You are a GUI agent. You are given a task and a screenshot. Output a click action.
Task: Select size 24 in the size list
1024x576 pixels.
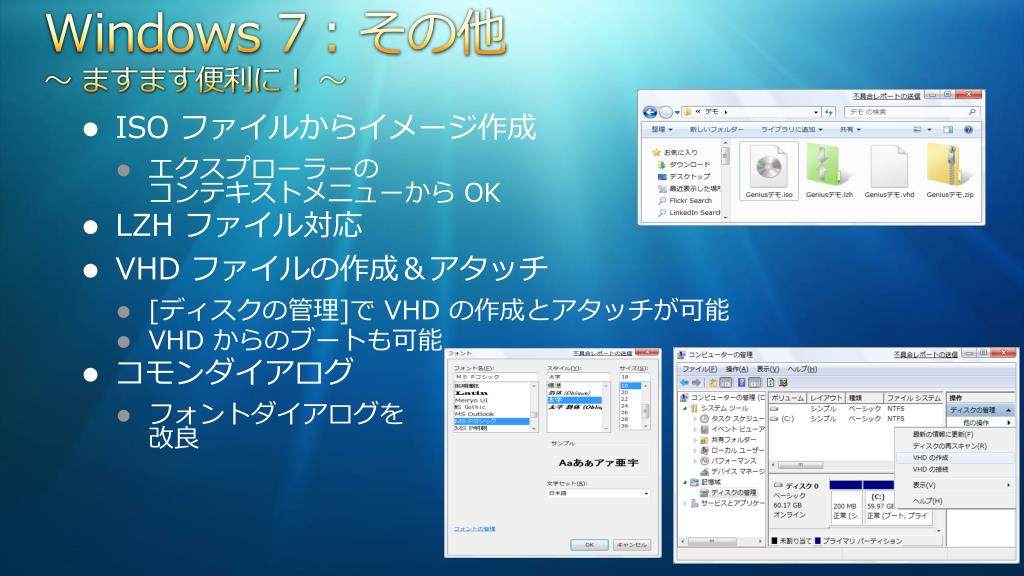624,406
